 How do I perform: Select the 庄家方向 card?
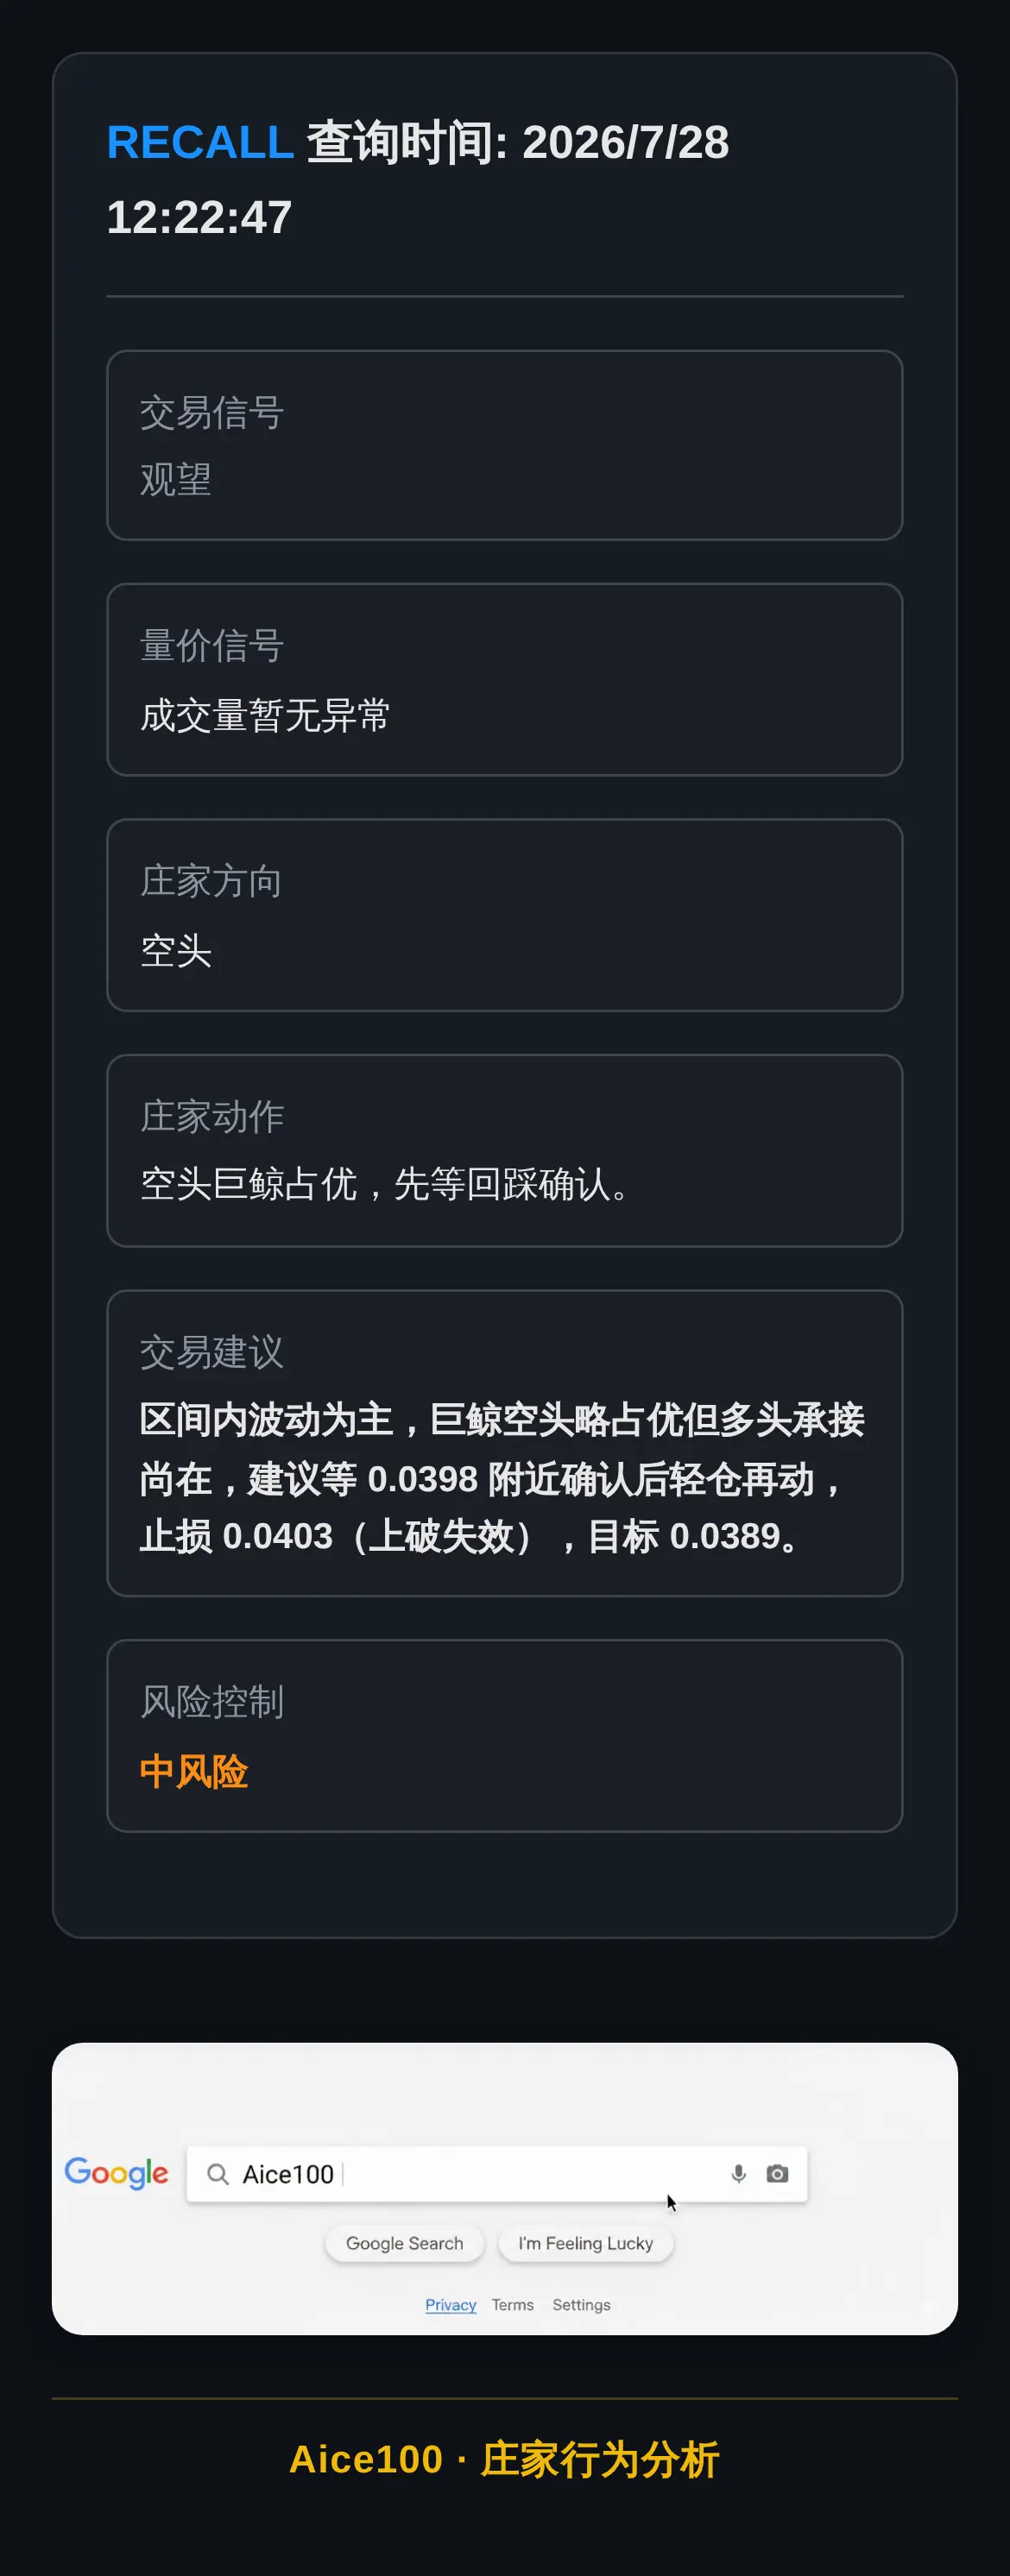point(505,915)
